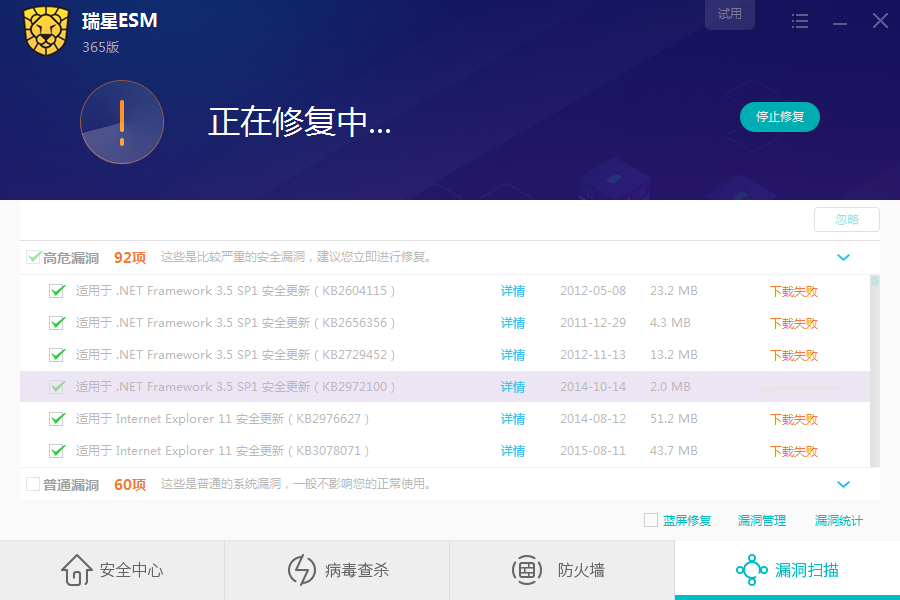Select the 漏洞扫描 tab

pos(787,570)
